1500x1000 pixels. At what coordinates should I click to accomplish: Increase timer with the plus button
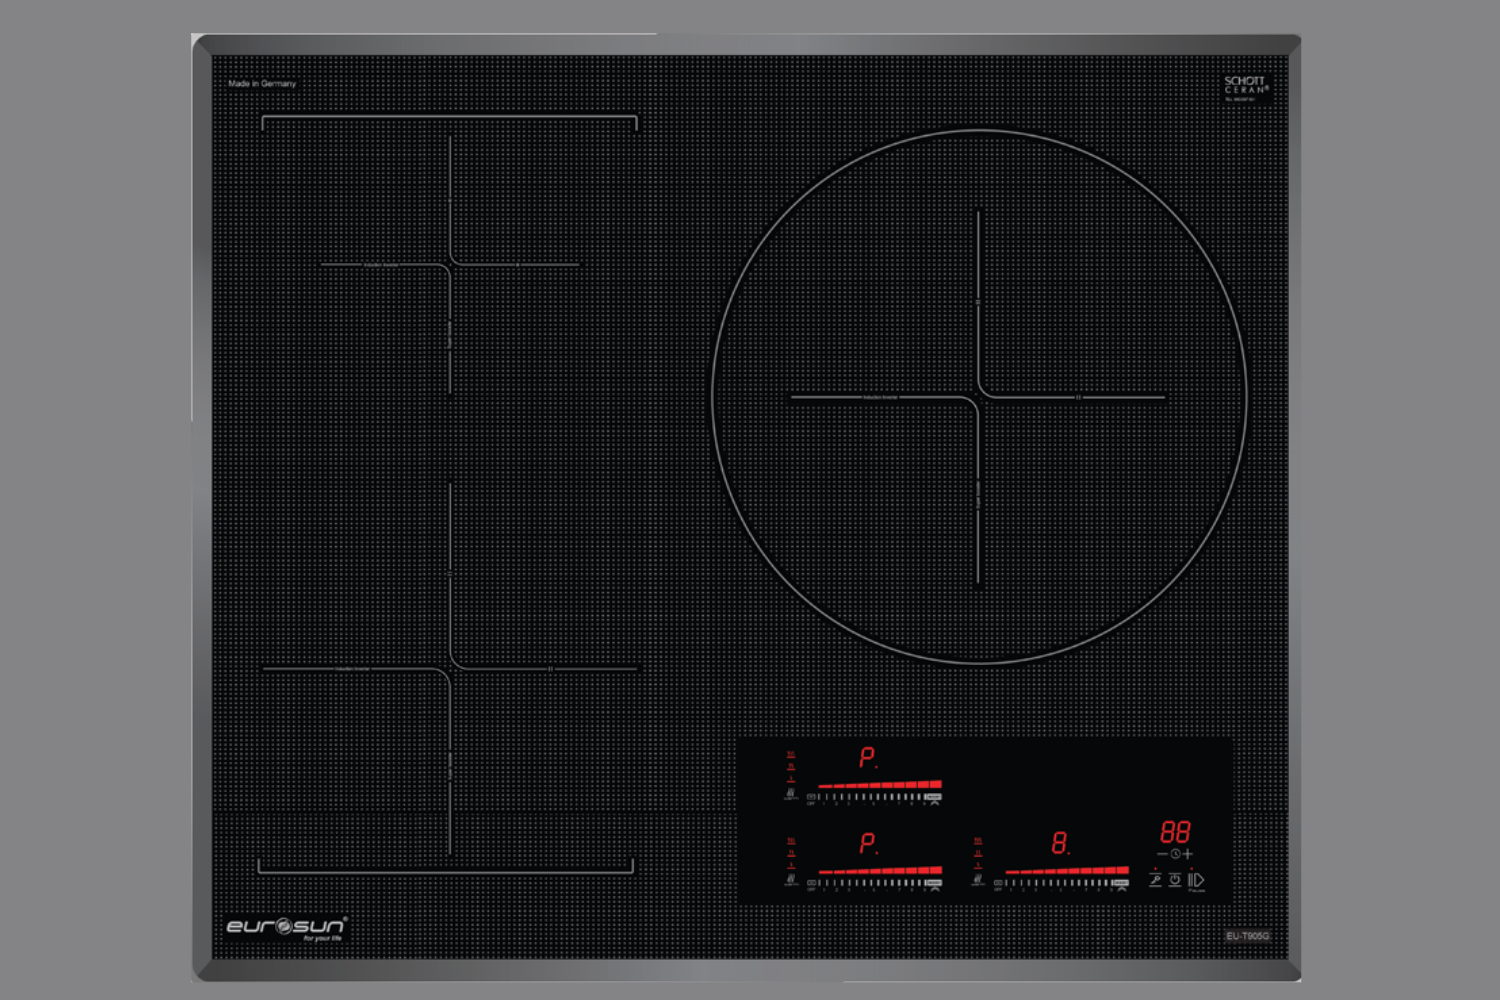pos(1188,855)
